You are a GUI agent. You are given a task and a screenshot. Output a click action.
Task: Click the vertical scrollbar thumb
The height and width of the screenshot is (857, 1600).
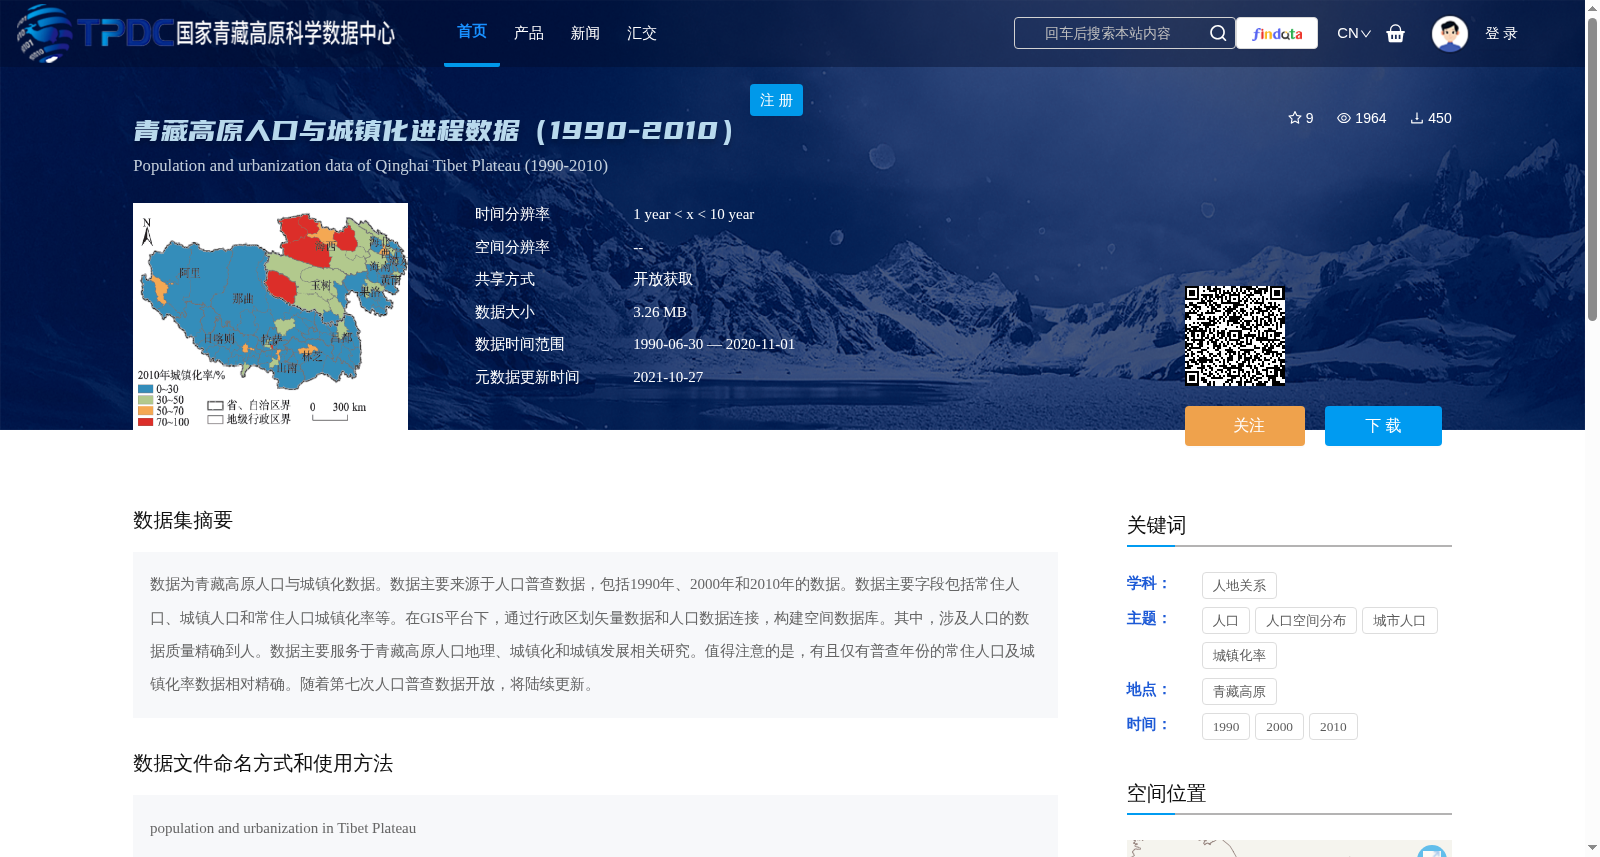(1592, 168)
